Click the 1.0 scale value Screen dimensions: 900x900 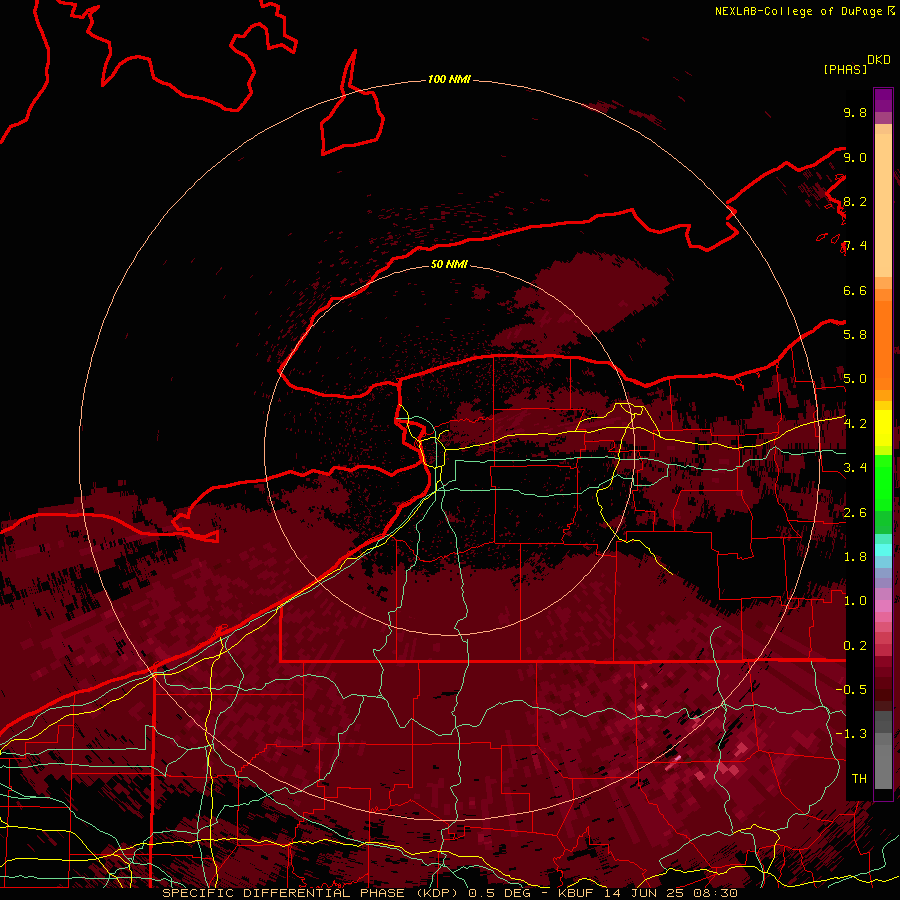click(855, 601)
